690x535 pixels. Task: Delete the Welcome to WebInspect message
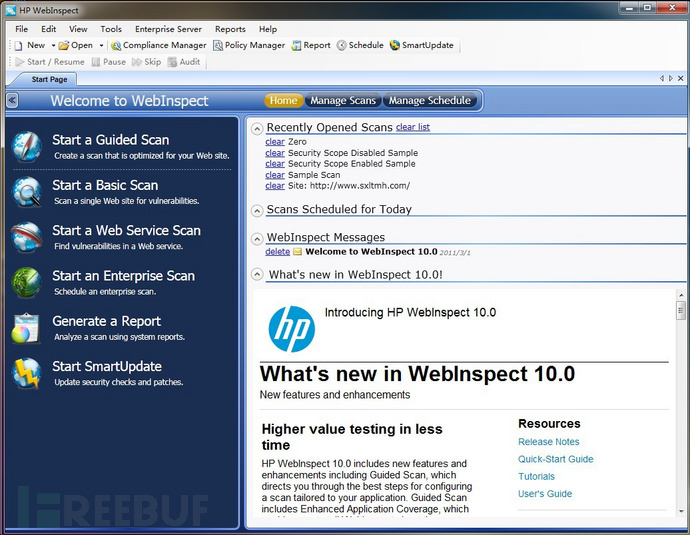[x=277, y=251]
